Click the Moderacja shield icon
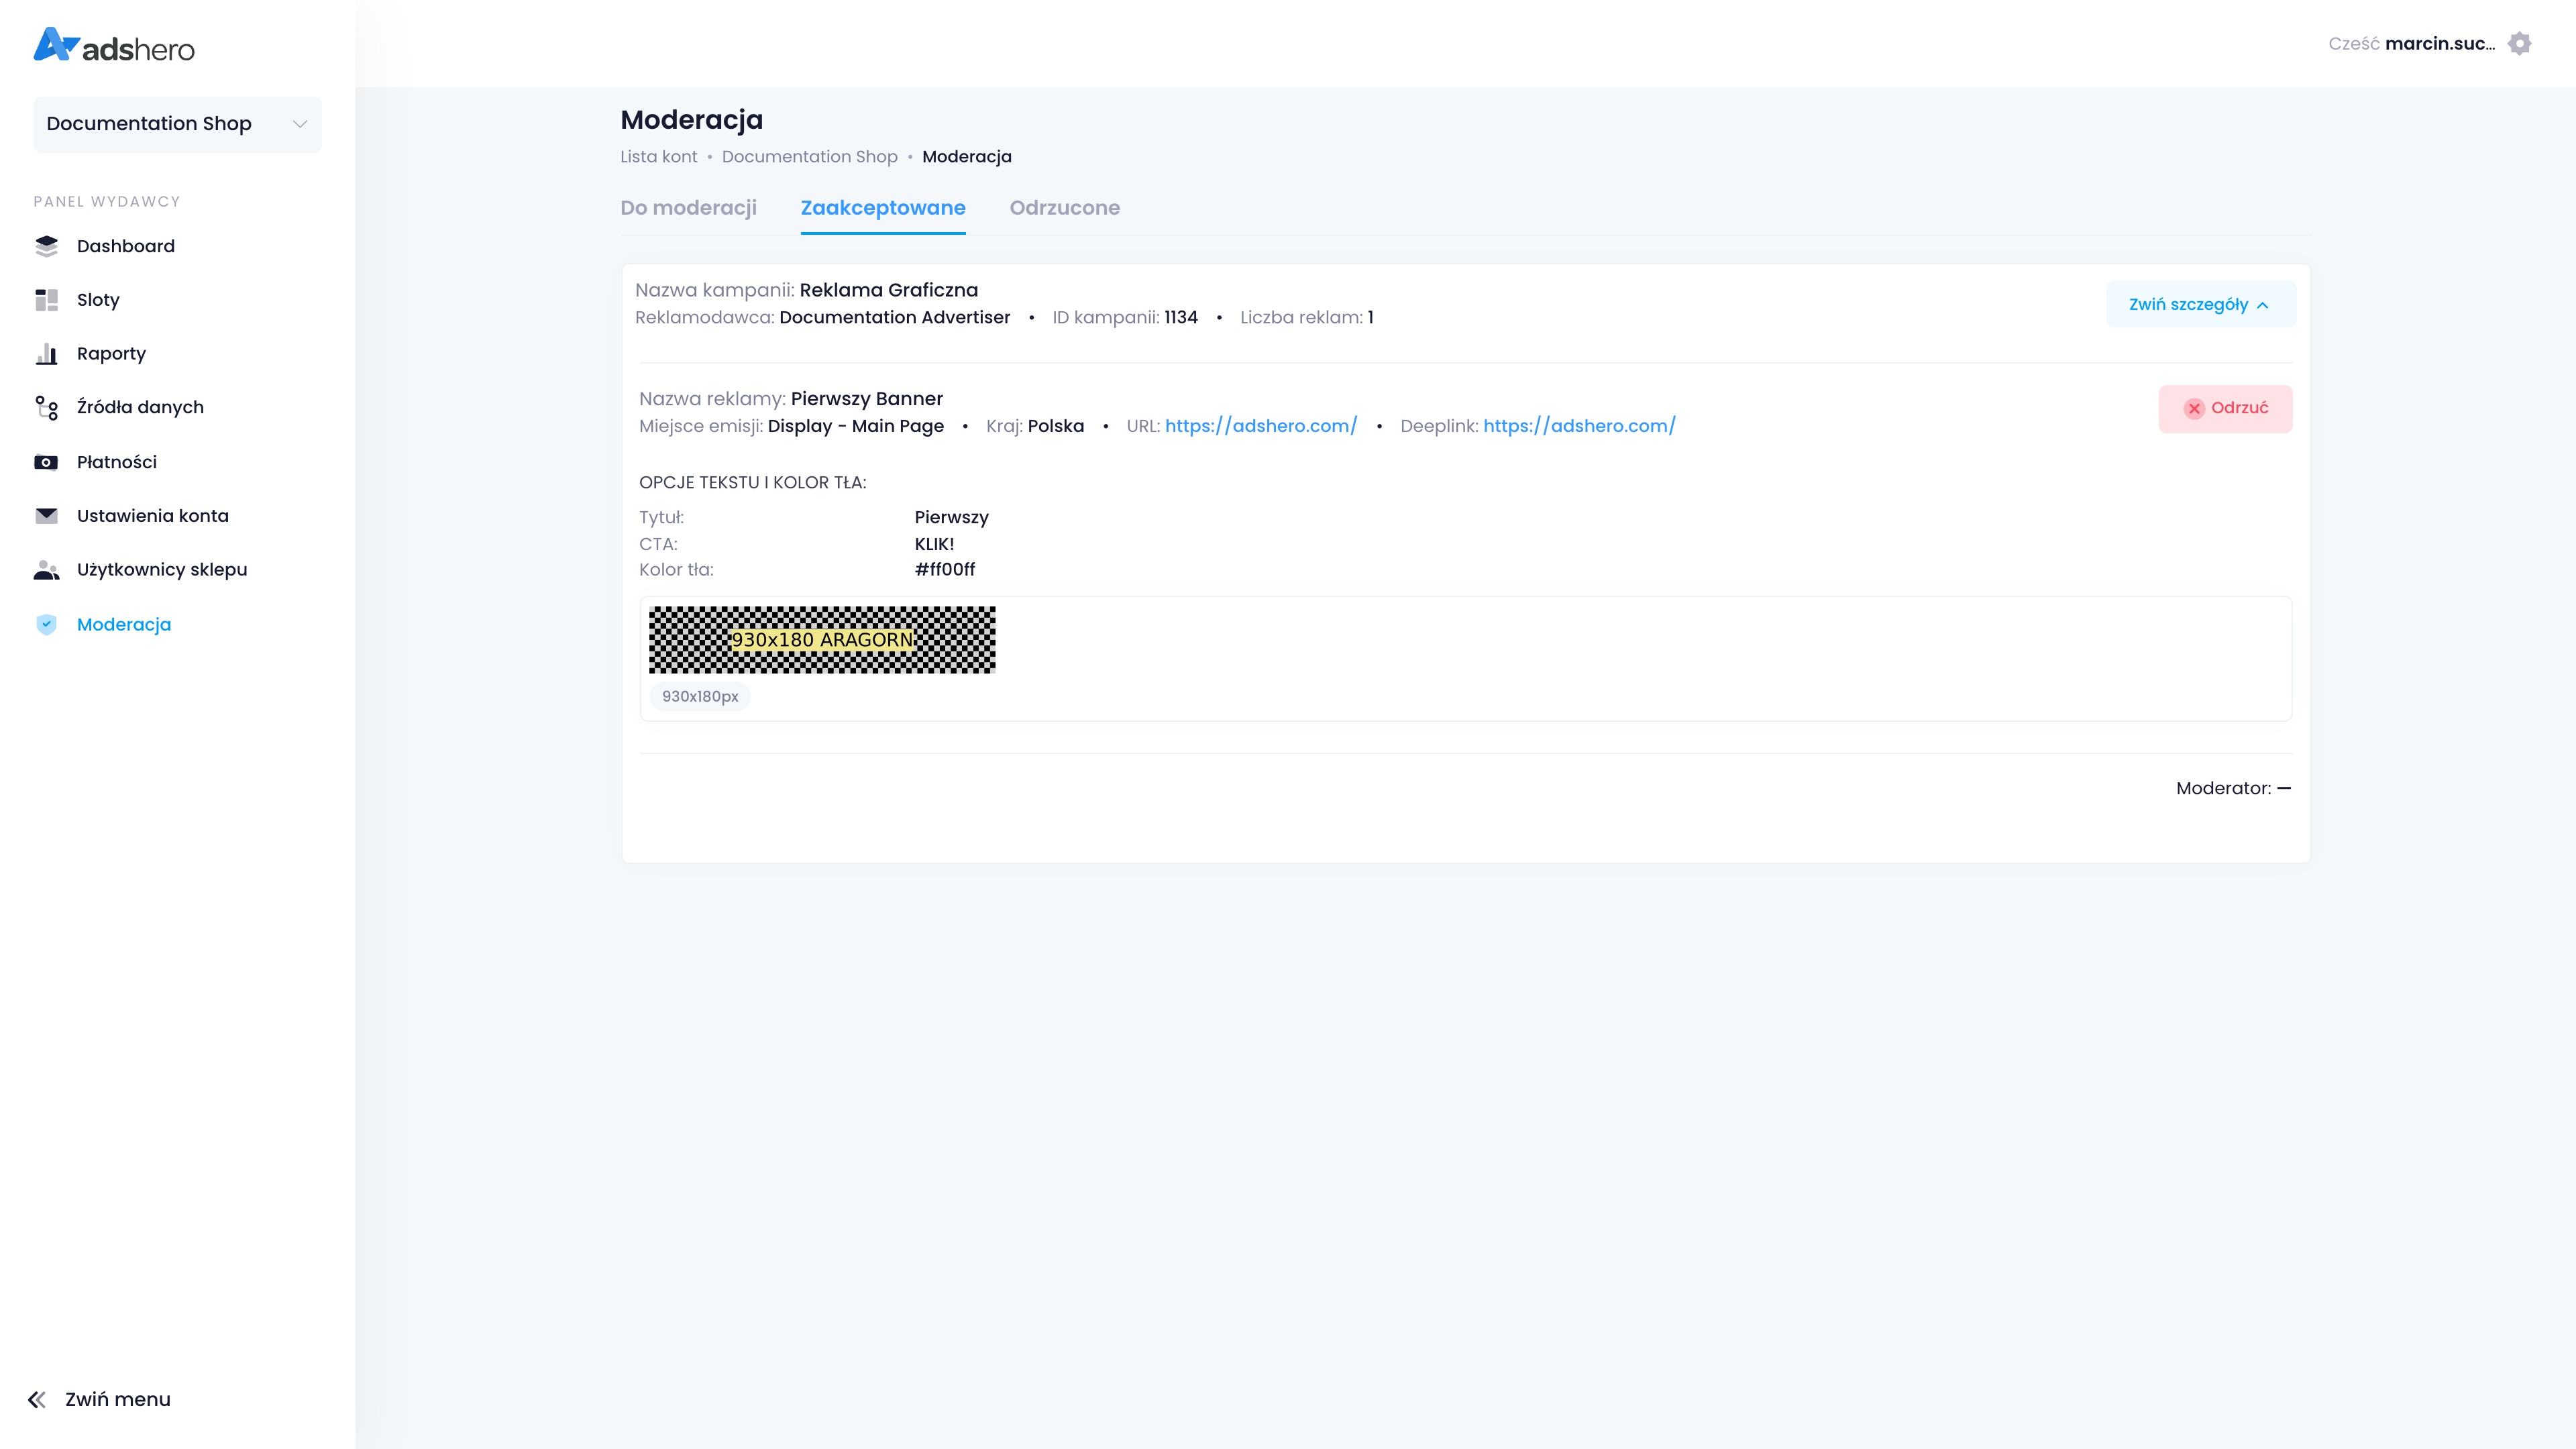This screenshot has width=2576, height=1449. point(46,625)
